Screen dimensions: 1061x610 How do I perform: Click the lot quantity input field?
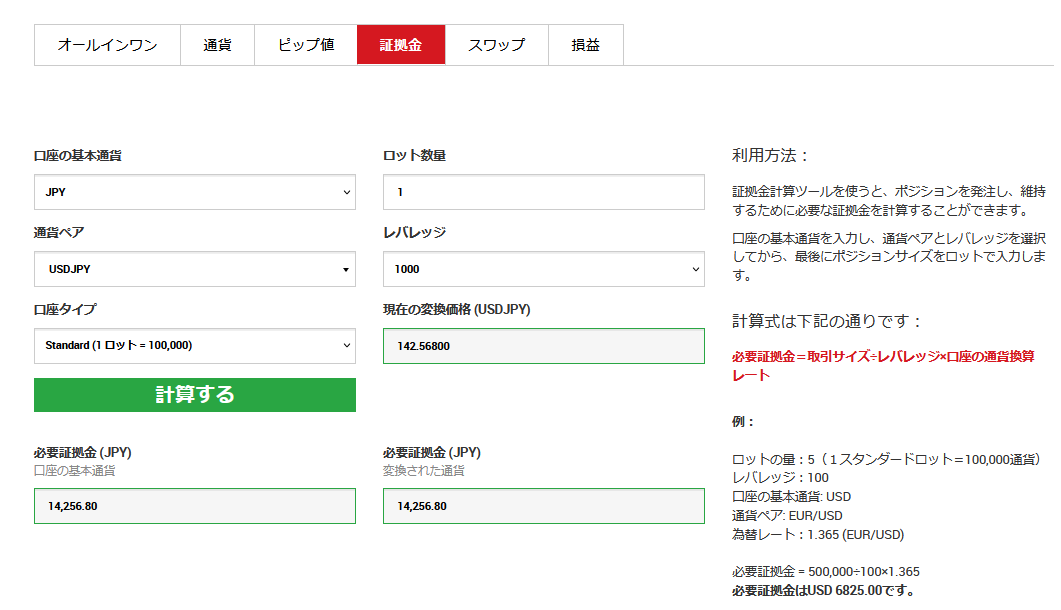click(x=543, y=192)
